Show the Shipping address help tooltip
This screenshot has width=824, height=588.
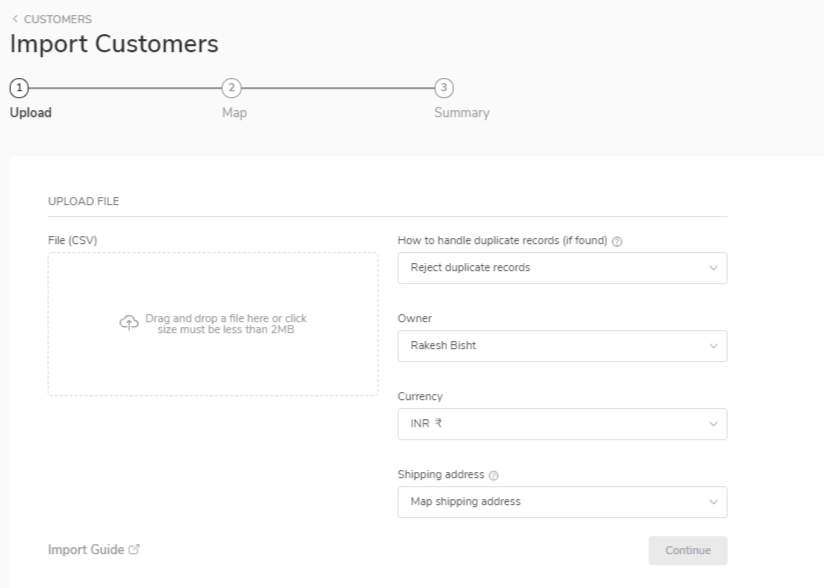[x=494, y=475]
